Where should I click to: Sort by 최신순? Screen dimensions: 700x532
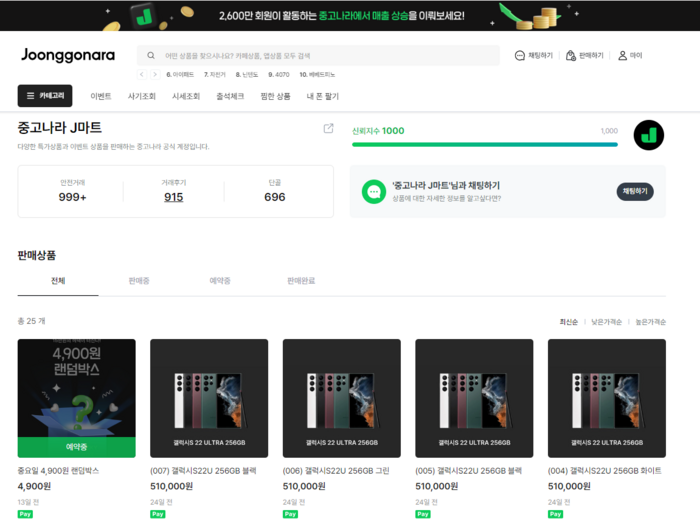568,322
